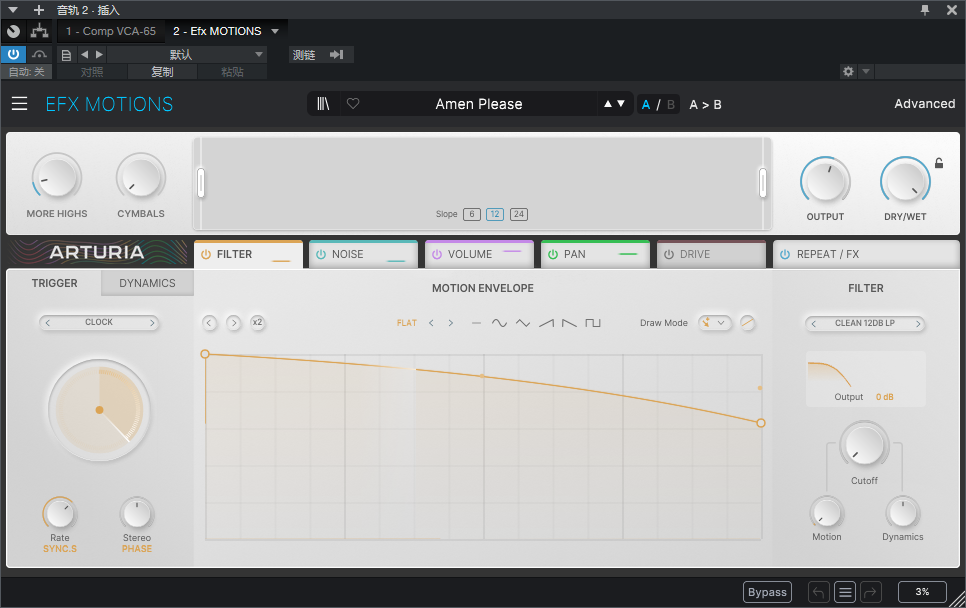Image resolution: width=966 pixels, height=608 pixels.
Task: Open the track menu triangle at top-left
Action: coord(13,10)
